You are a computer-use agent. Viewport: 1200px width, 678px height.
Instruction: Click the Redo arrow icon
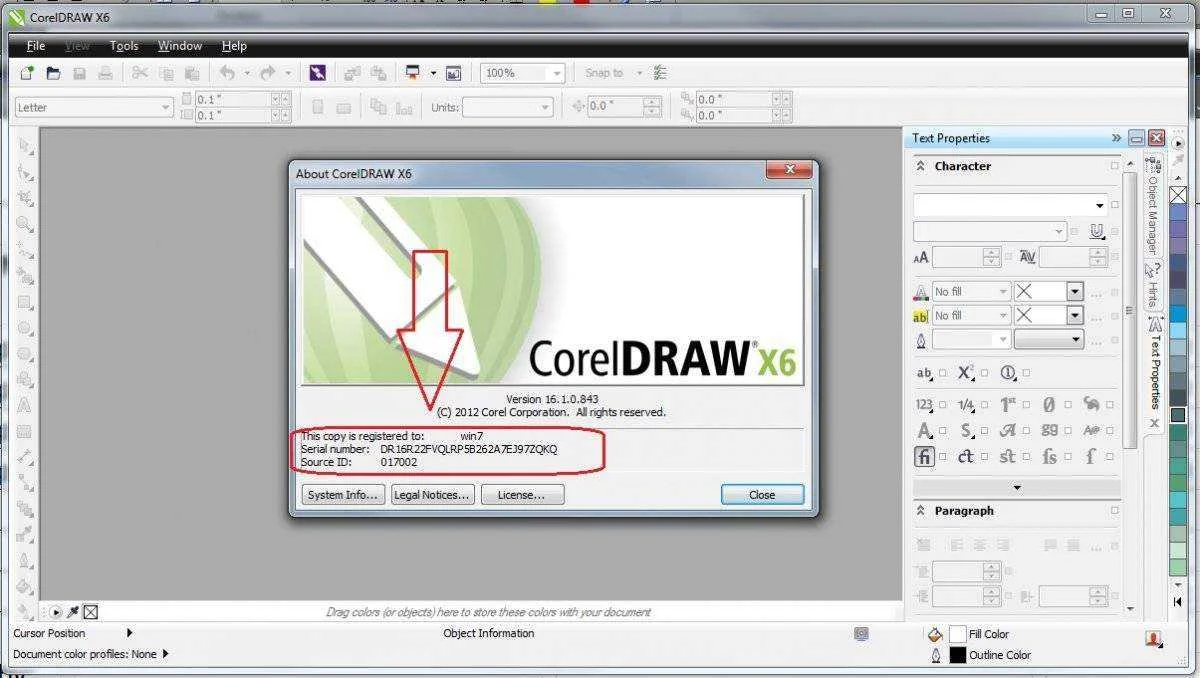pyautogui.click(x=268, y=73)
